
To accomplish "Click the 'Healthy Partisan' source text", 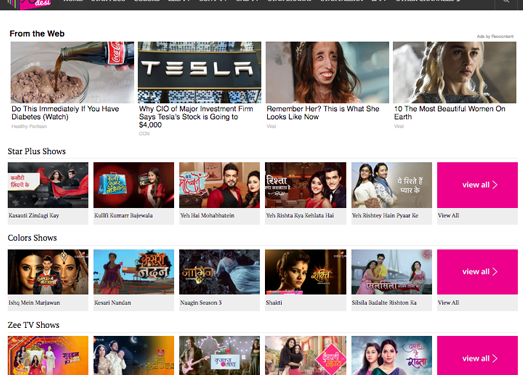I will 29,126.
